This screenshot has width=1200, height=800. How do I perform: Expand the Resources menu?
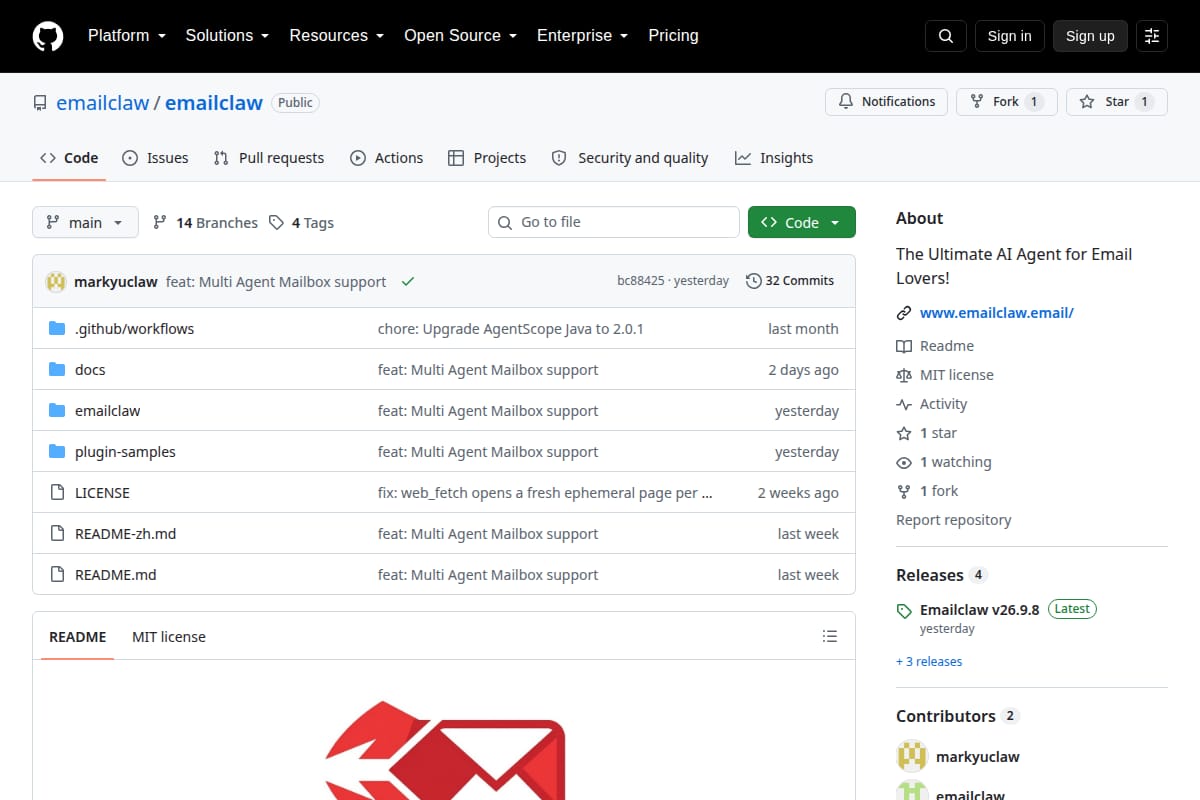337,36
